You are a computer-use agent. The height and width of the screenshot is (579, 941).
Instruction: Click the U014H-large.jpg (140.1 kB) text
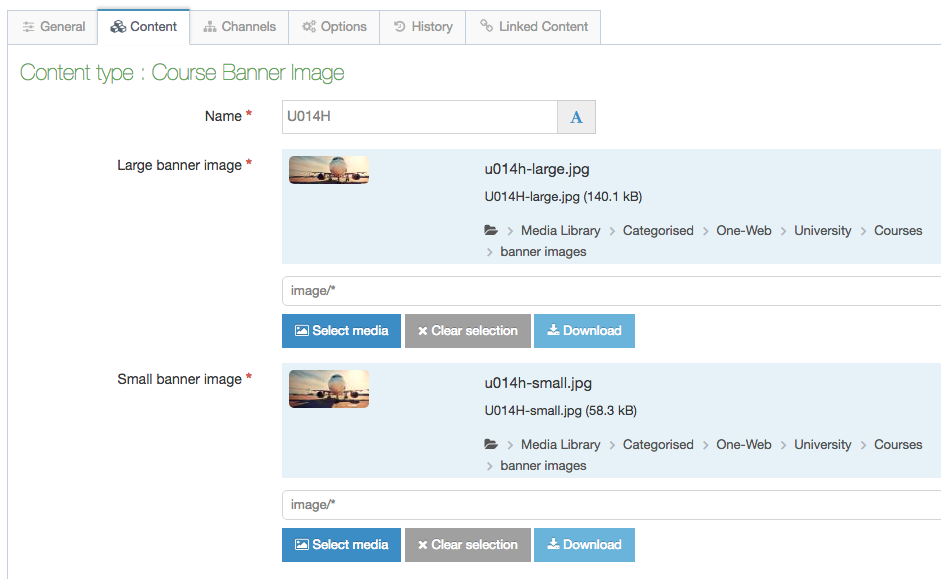[563, 197]
